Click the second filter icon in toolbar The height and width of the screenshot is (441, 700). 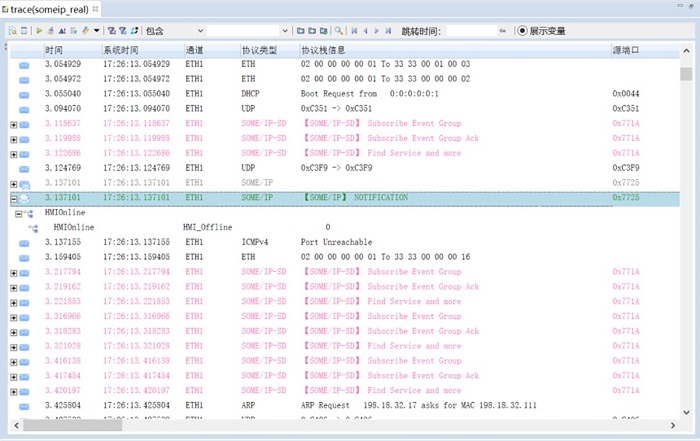tap(123, 31)
